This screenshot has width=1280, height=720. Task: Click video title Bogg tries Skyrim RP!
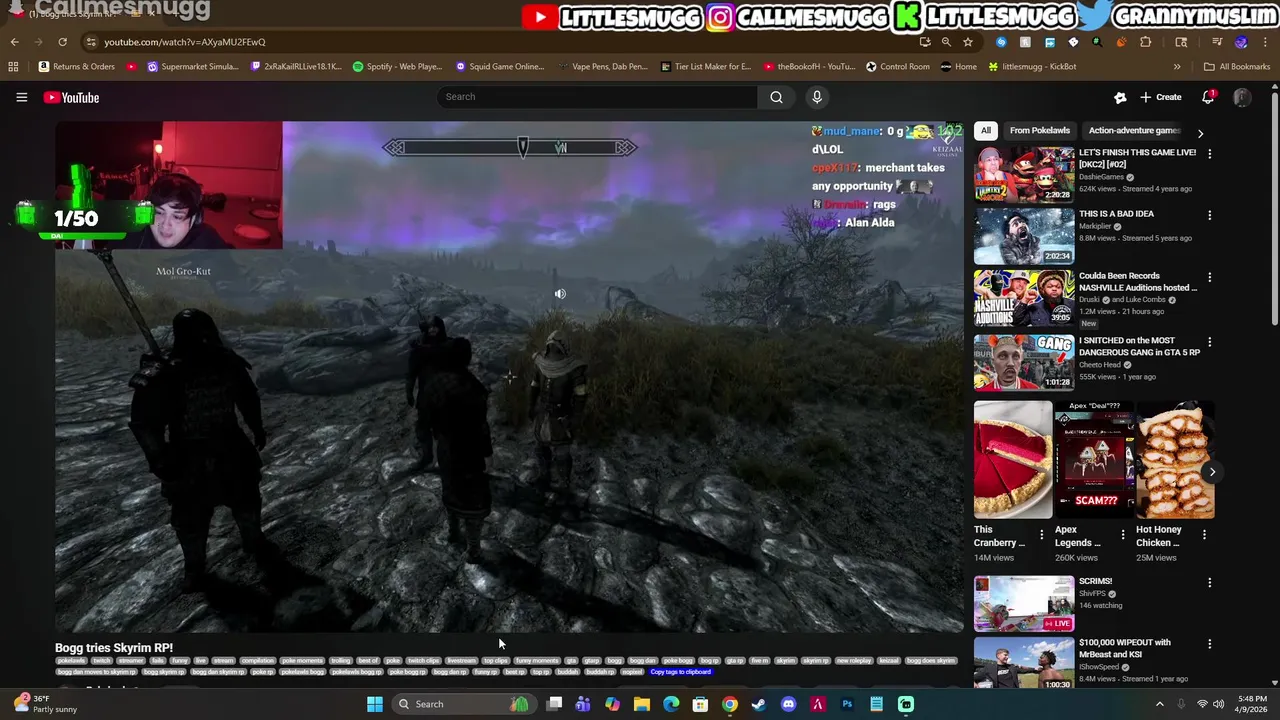tap(114, 648)
